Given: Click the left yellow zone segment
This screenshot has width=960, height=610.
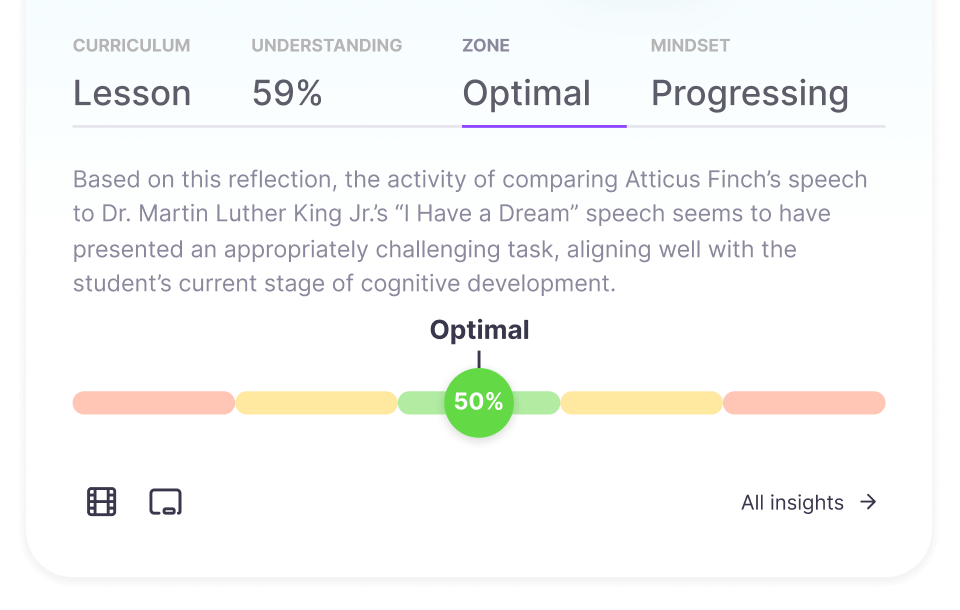Looking at the screenshot, I should 317,402.
